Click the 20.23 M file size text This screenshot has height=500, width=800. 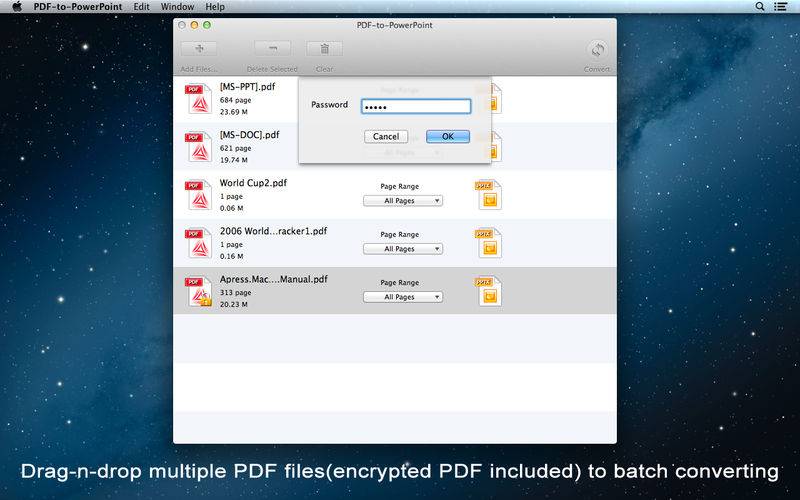pyautogui.click(x=234, y=305)
